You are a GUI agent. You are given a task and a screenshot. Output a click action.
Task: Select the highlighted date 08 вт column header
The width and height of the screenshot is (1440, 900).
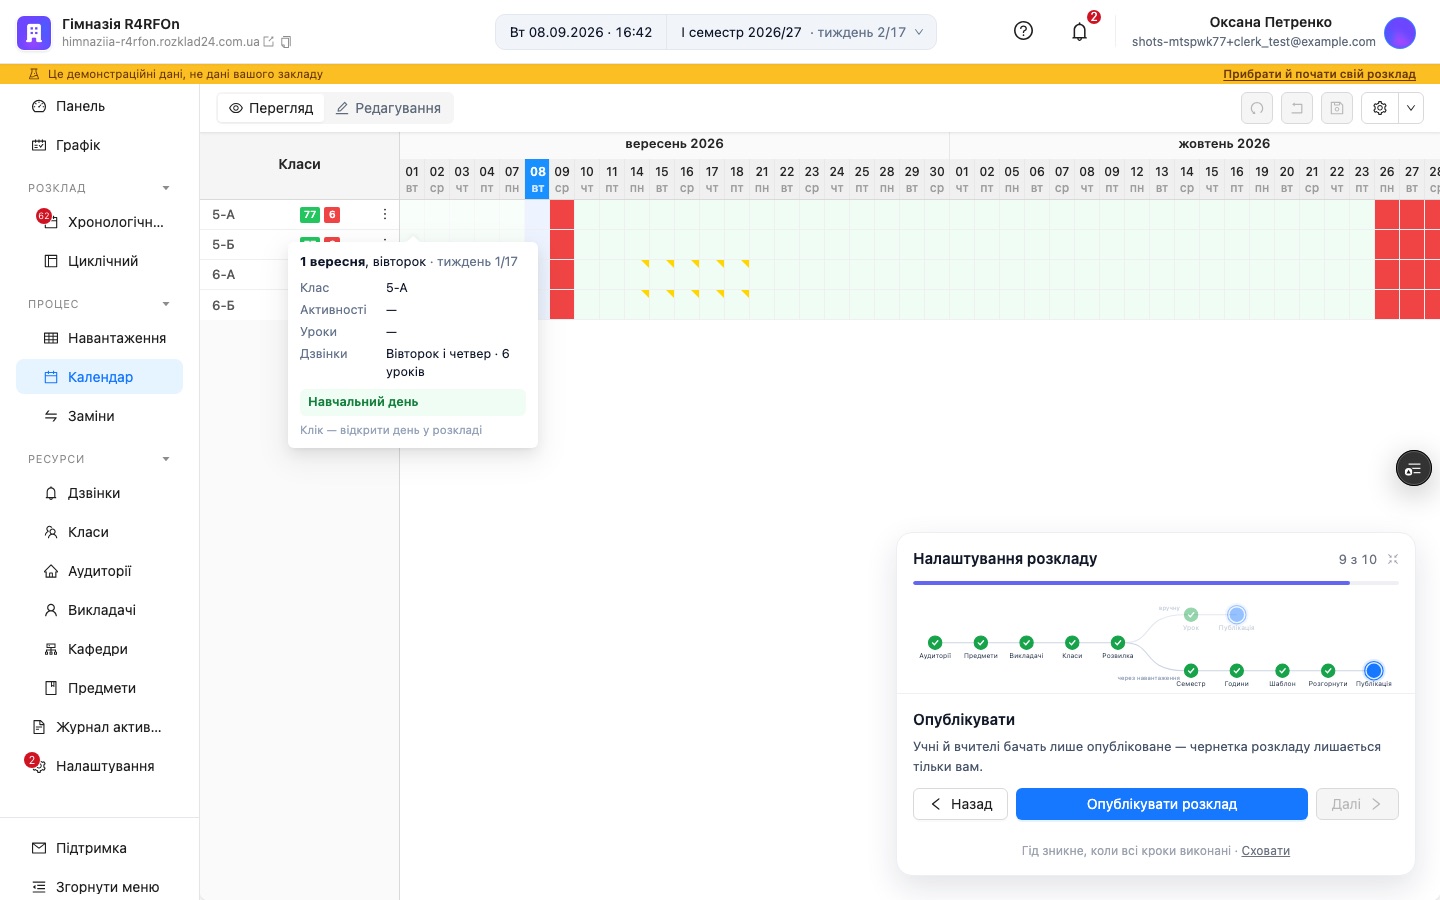[537, 179]
